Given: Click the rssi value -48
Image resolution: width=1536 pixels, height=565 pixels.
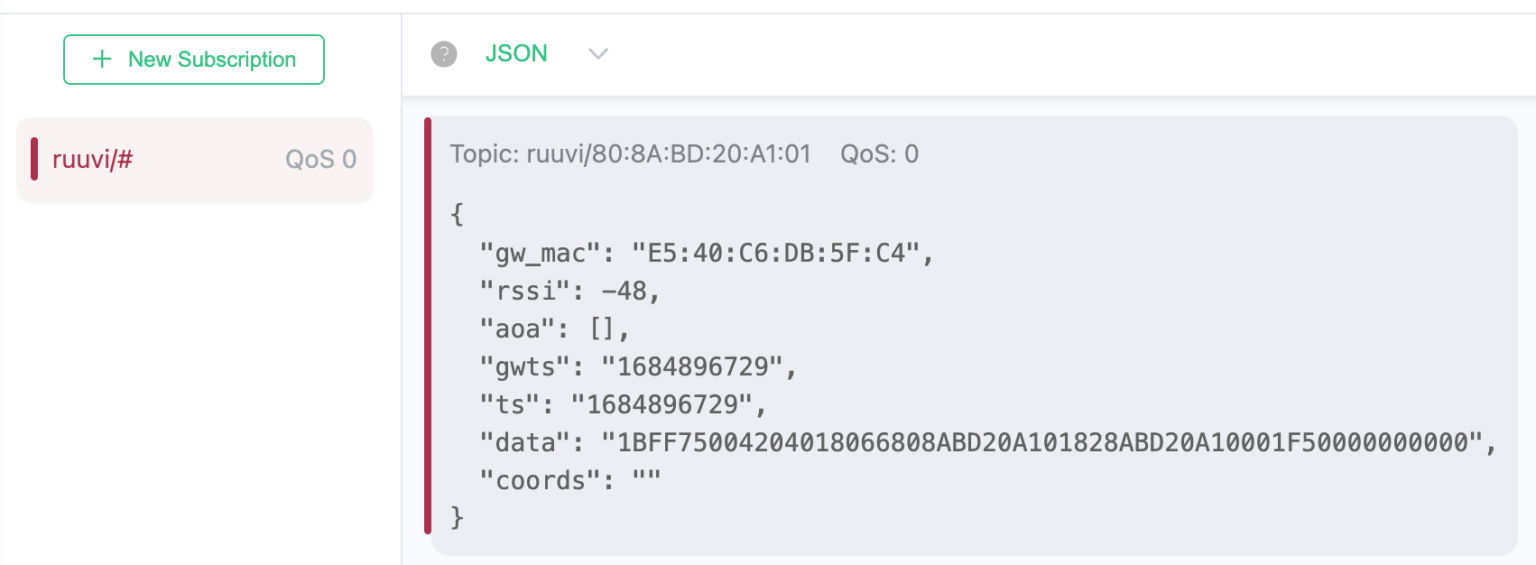Looking at the screenshot, I should pos(616,292).
